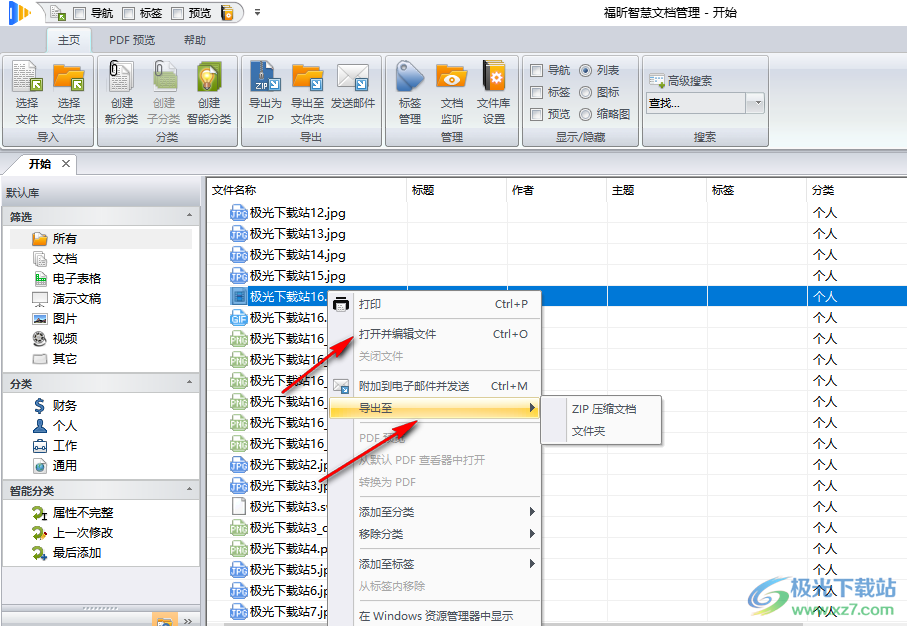Collapse the 筛选 section
The height and width of the screenshot is (626, 907).
point(189,216)
